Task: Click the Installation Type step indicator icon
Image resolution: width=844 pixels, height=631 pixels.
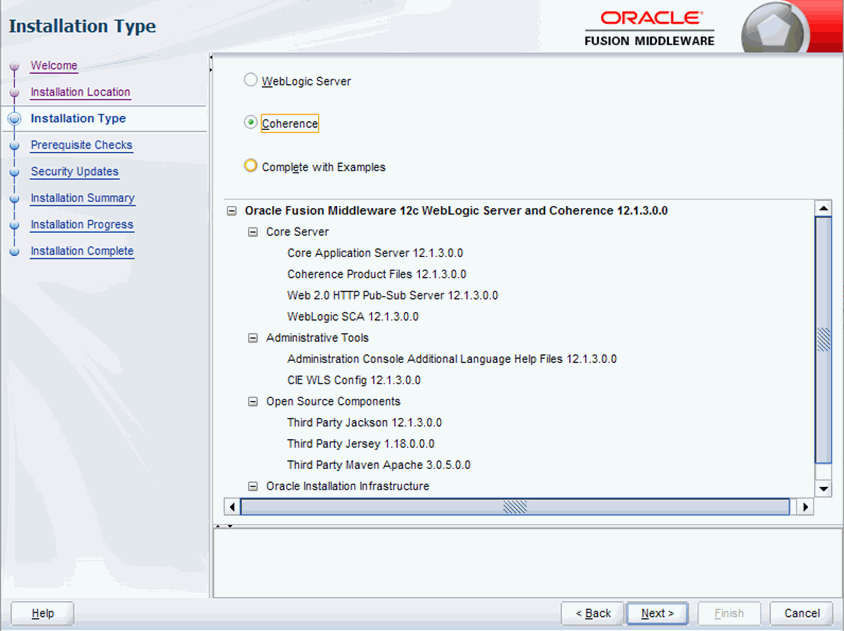Action: point(15,119)
